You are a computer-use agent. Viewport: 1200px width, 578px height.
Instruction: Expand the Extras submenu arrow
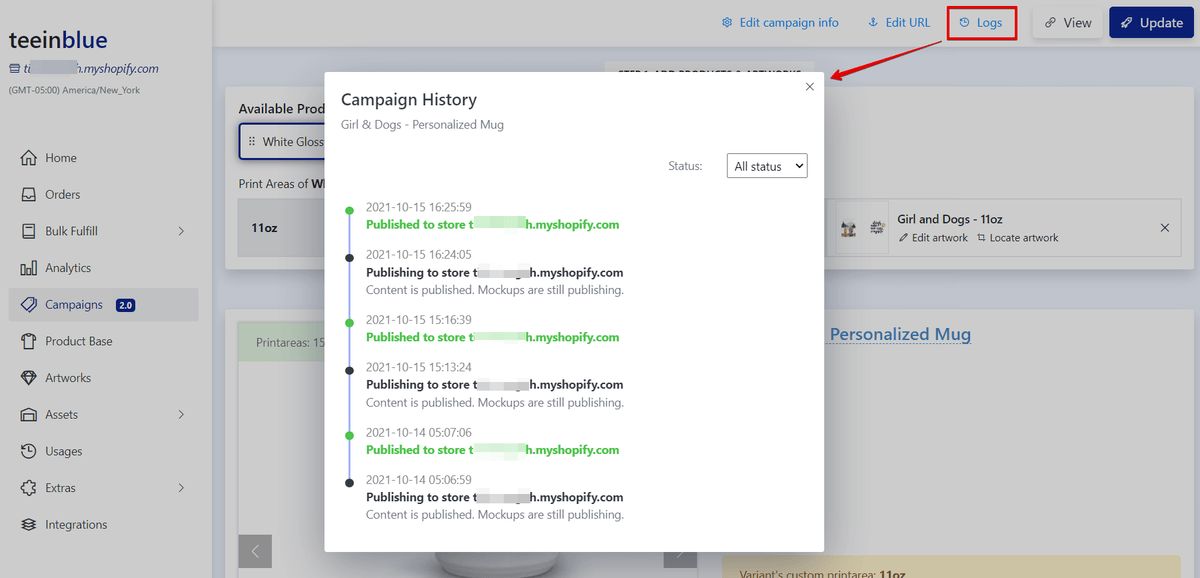[181, 488]
